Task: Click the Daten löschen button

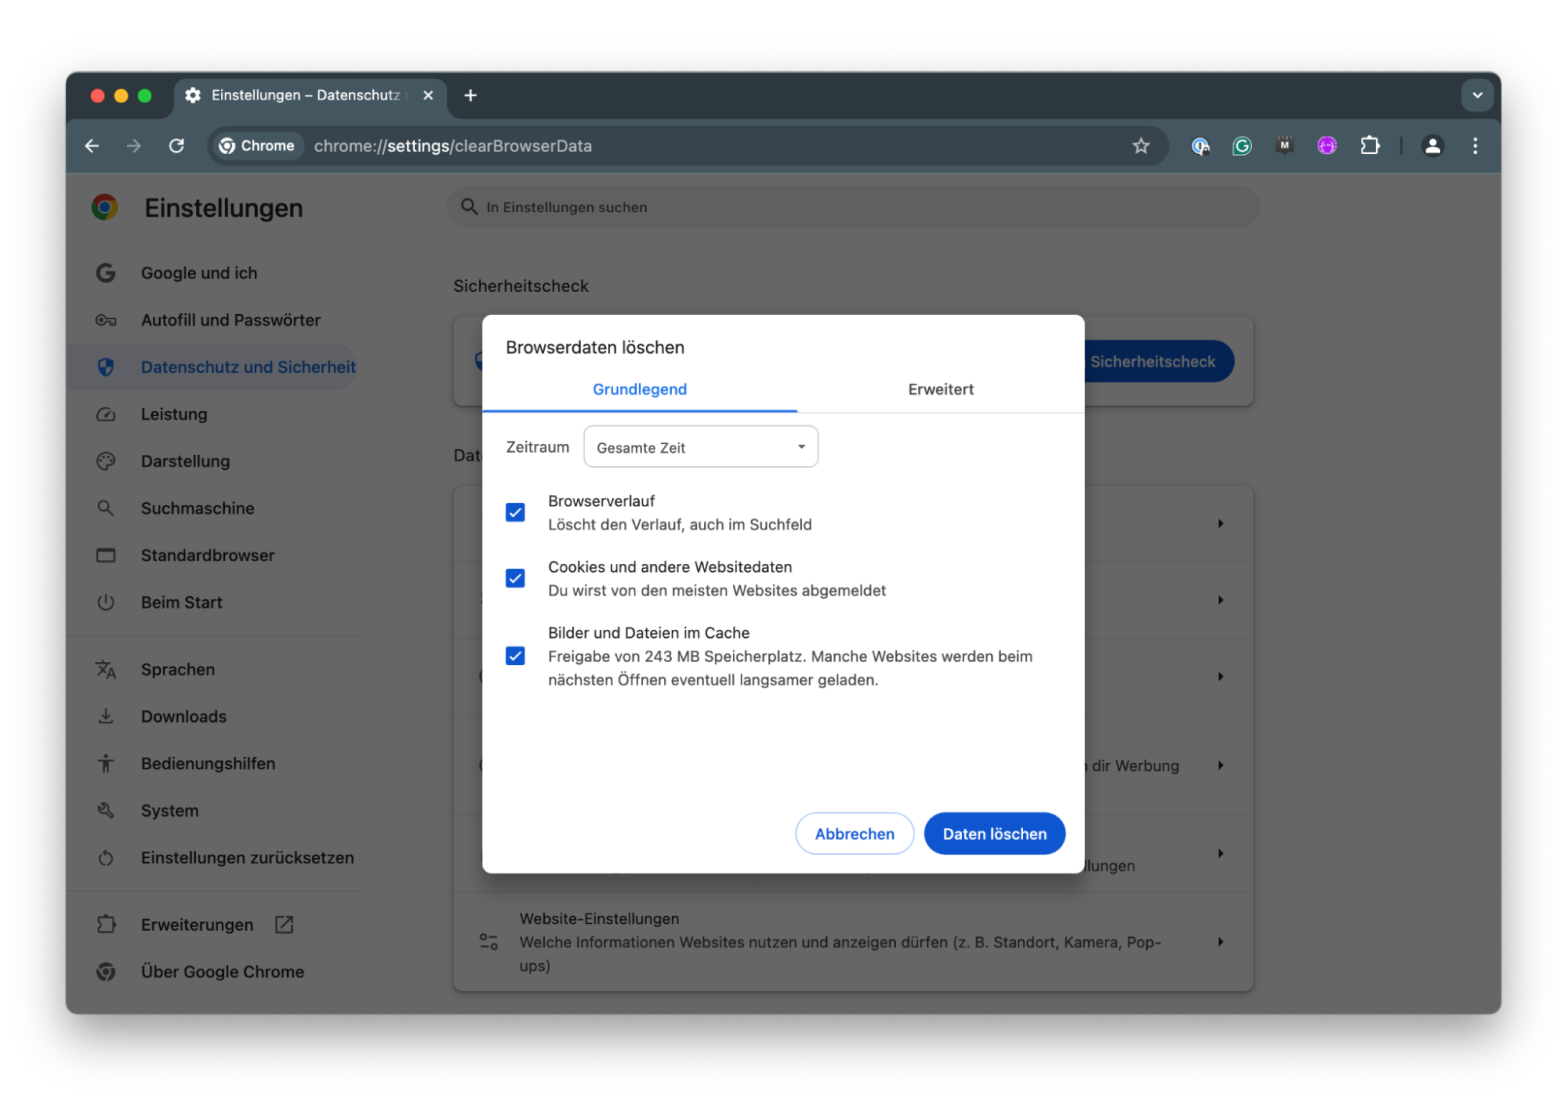Action: coord(995,834)
